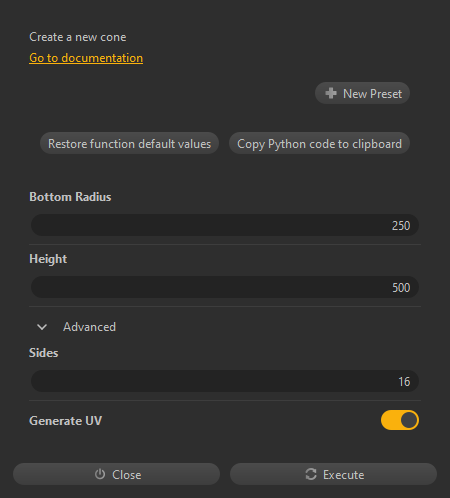Image resolution: width=450 pixels, height=498 pixels.
Task: Open the Go to documentation link
Action: click(x=86, y=58)
